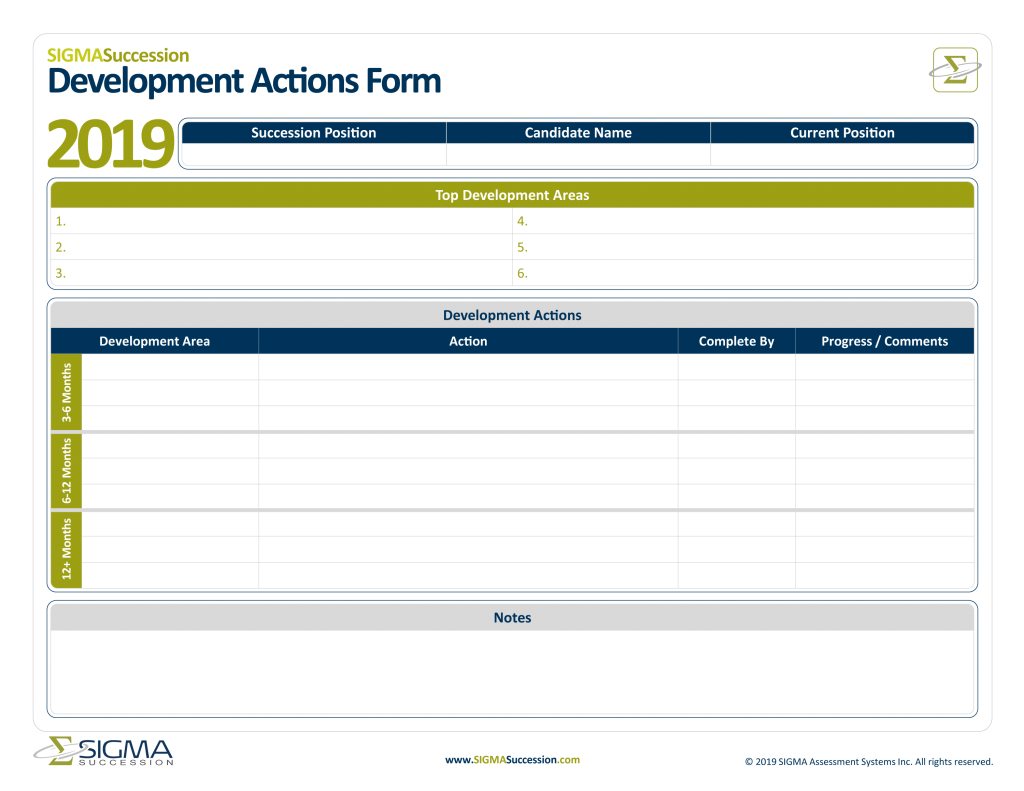
Task: Click the Complete By column header
Action: 736,341
